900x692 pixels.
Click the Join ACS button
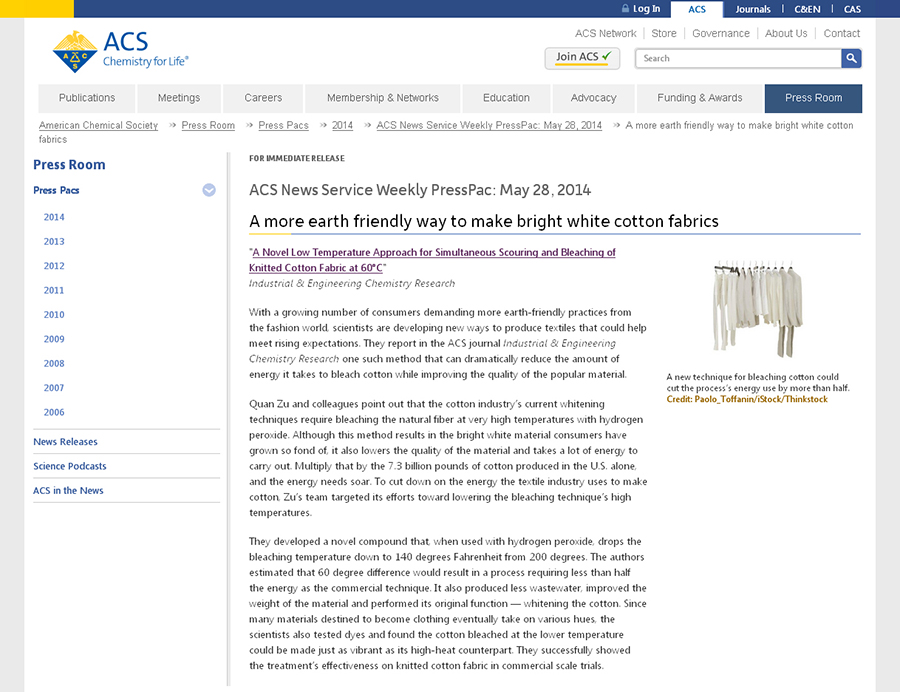[582, 58]
